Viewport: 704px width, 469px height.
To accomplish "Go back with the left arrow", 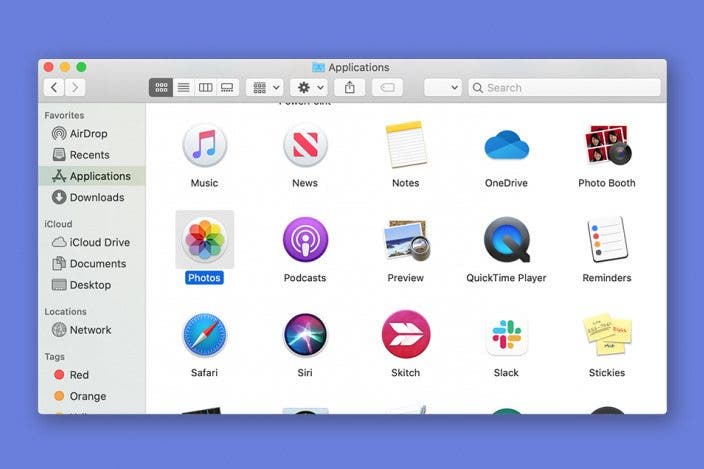I will (x=54, y=88).
